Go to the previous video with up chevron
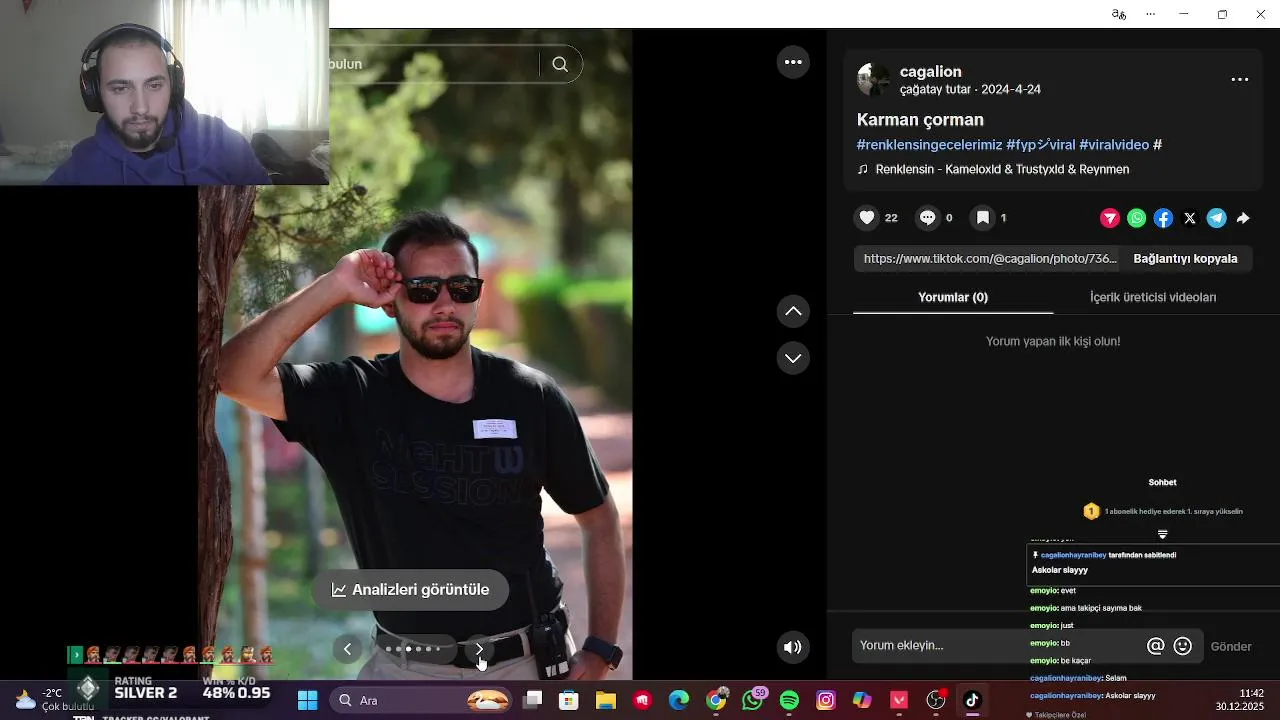Screen dimensions: 1280x720 pyautogui.click(x=793, y=311)
